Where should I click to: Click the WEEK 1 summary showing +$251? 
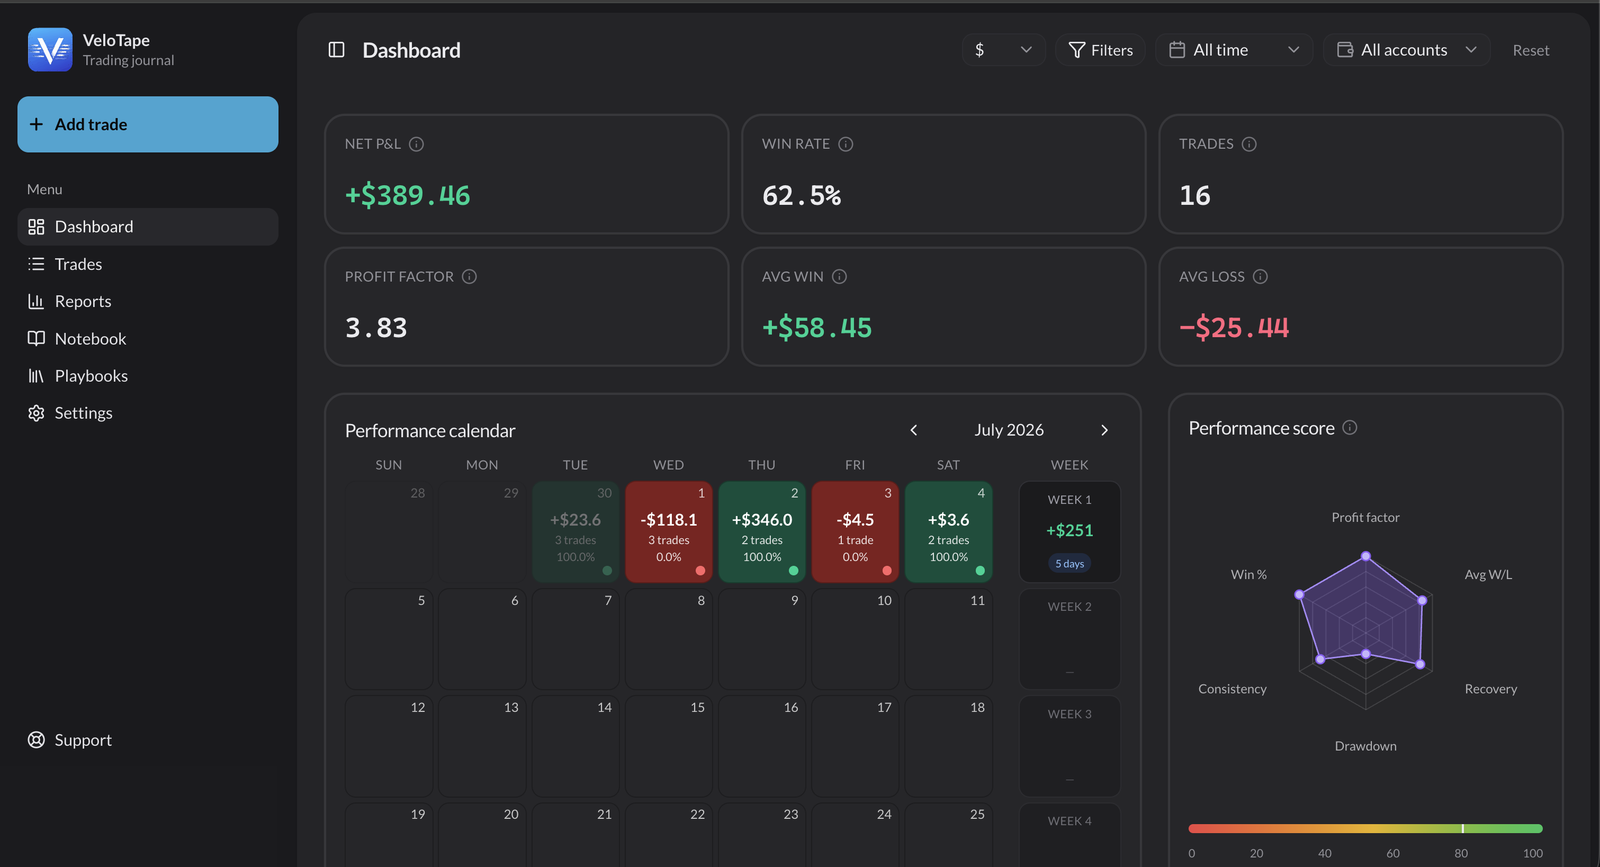[x=1070, y=532]
